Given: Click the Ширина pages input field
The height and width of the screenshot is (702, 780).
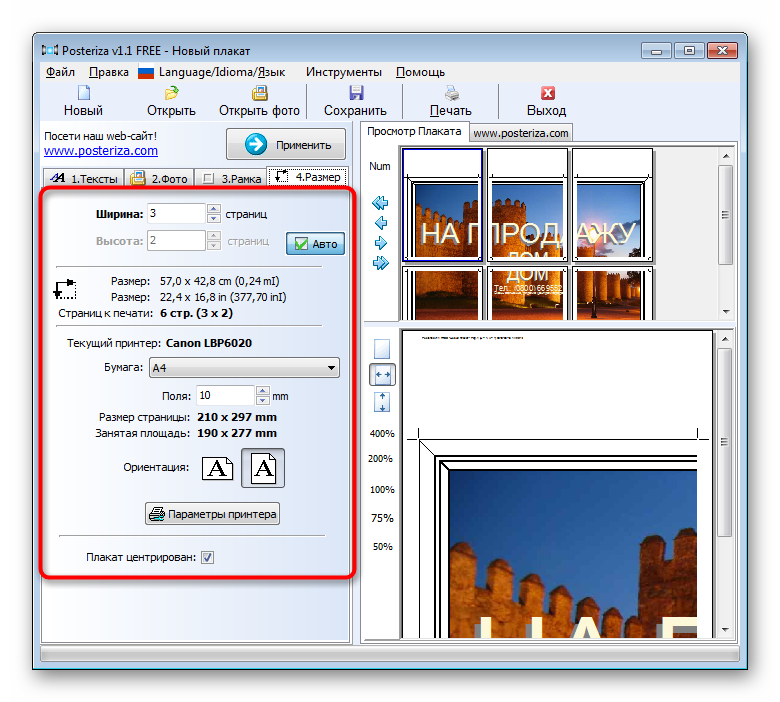Looking at the screenshot, I should tap(177, 213).
